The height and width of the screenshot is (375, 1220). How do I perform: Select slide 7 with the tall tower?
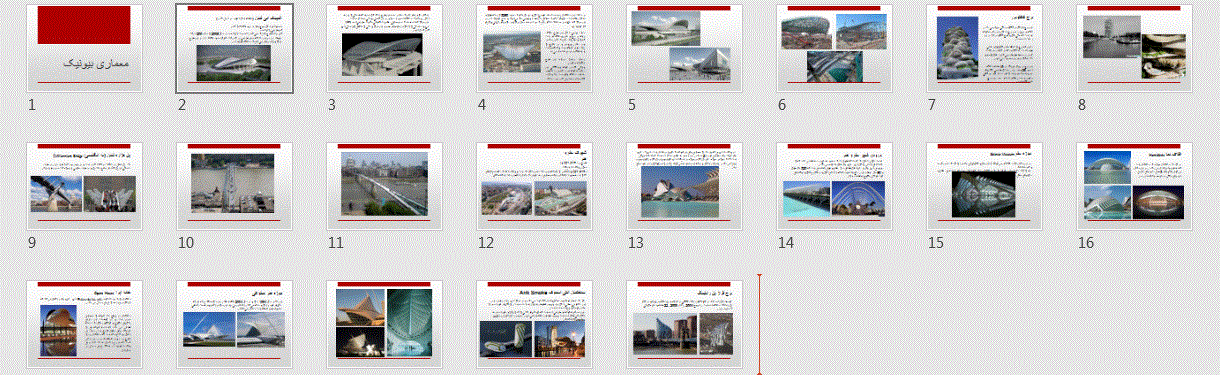pos(985,48)
